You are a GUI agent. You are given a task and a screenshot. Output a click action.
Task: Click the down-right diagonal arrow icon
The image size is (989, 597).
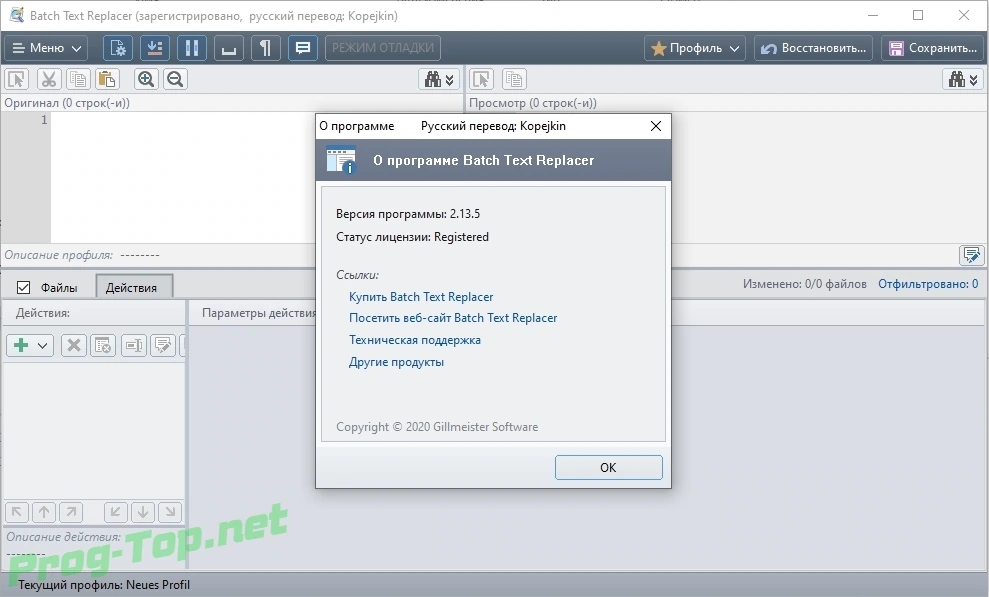tap(170, 512)
